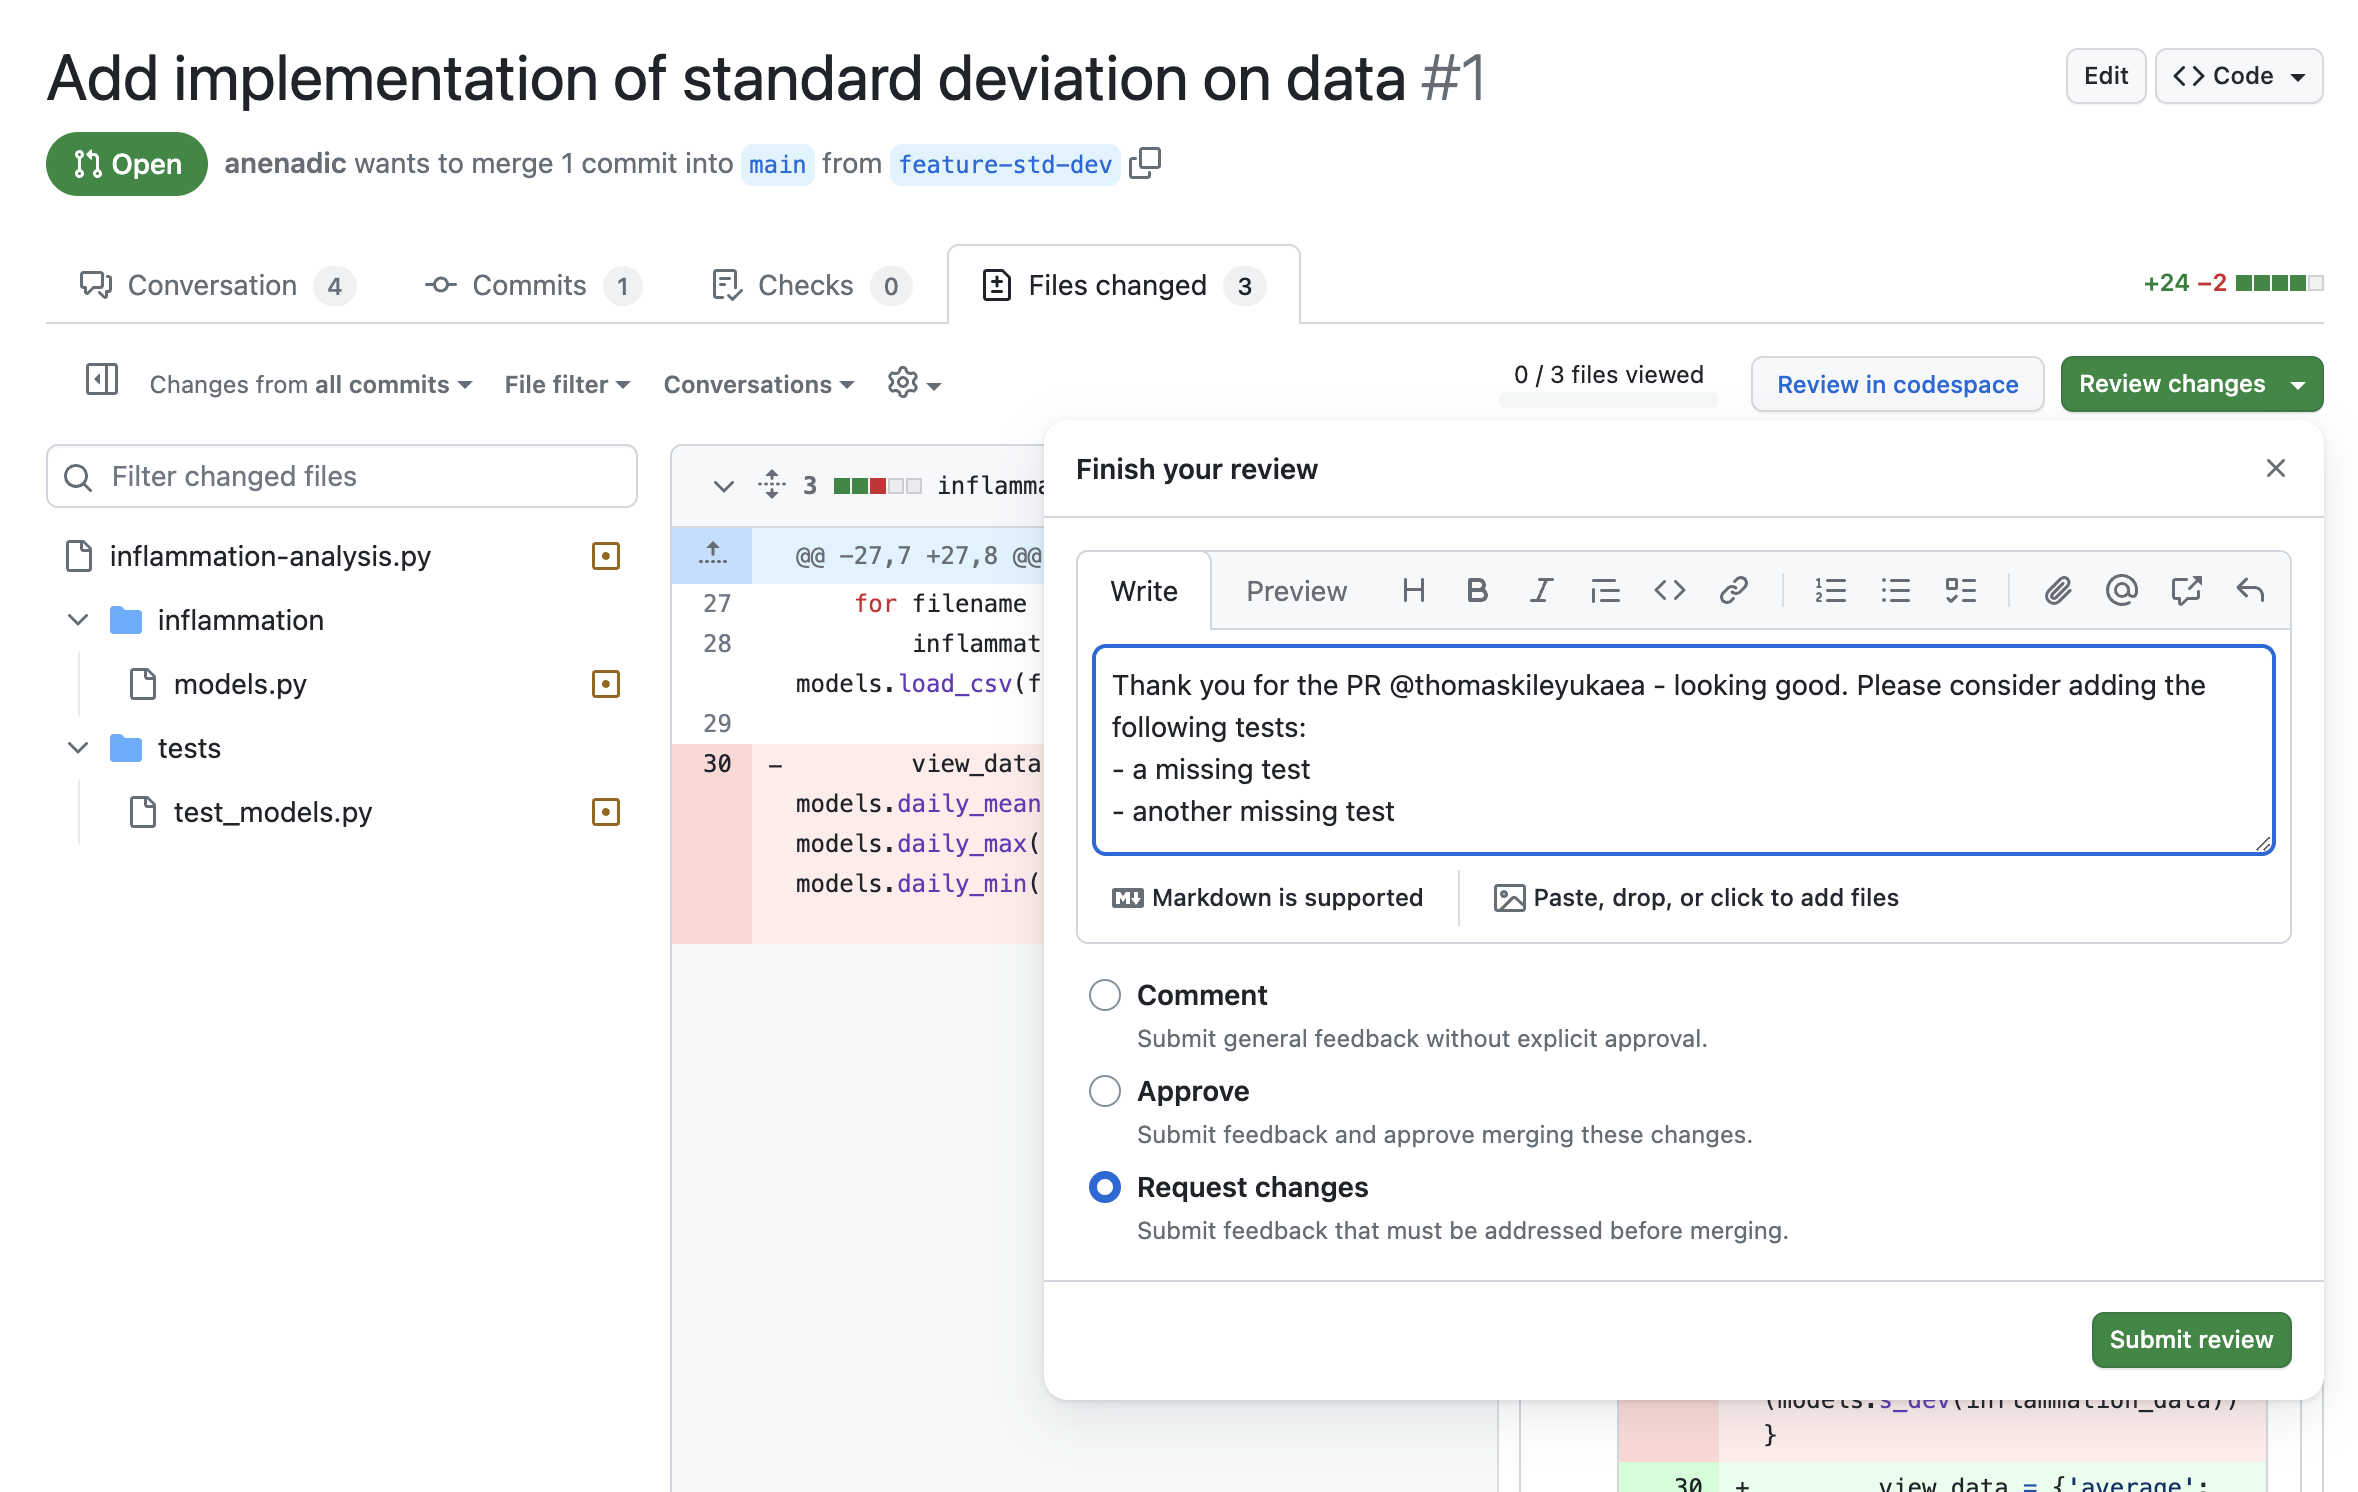Open the File filter dropdown
The height and width of the screenshot is (1492, 2358).
pyautogui.click(x=565, y=383)
